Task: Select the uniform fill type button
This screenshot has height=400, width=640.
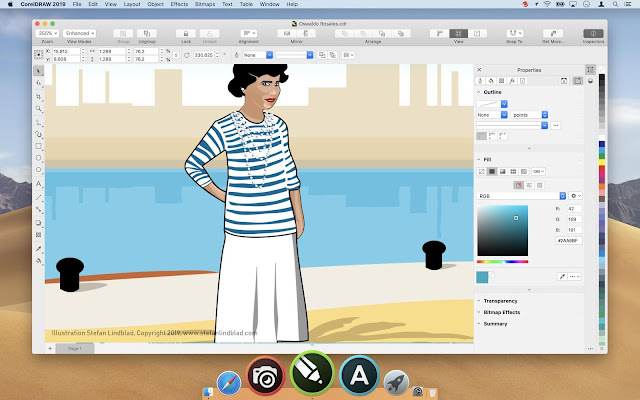Action: (492, 172)
